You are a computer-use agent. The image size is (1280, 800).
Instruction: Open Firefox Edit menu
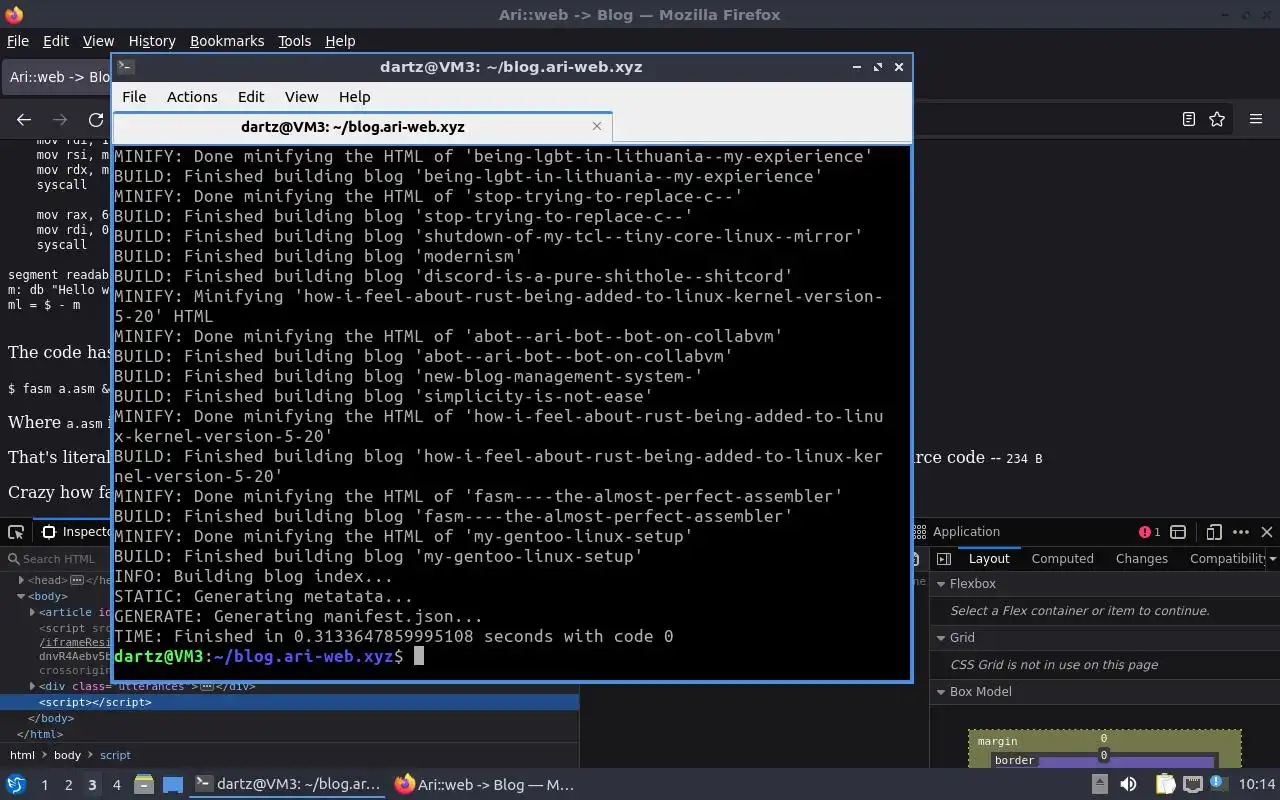pyautogui.click(x=56, y=41)
